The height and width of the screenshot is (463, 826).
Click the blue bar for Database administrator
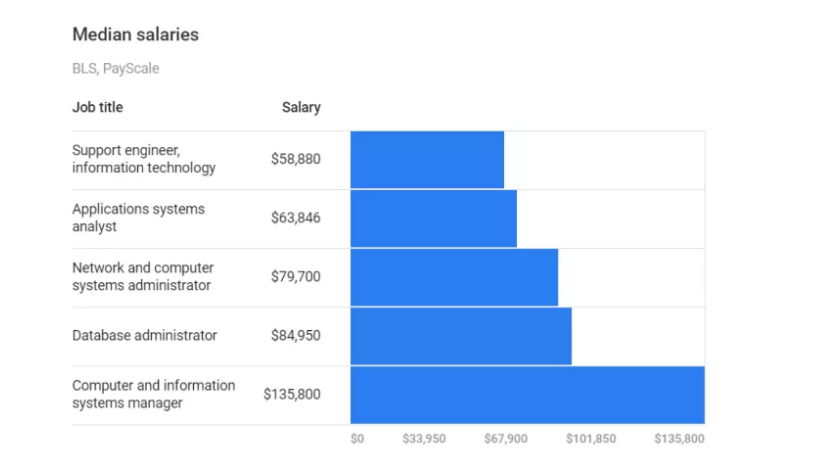(x=460, y=335)
